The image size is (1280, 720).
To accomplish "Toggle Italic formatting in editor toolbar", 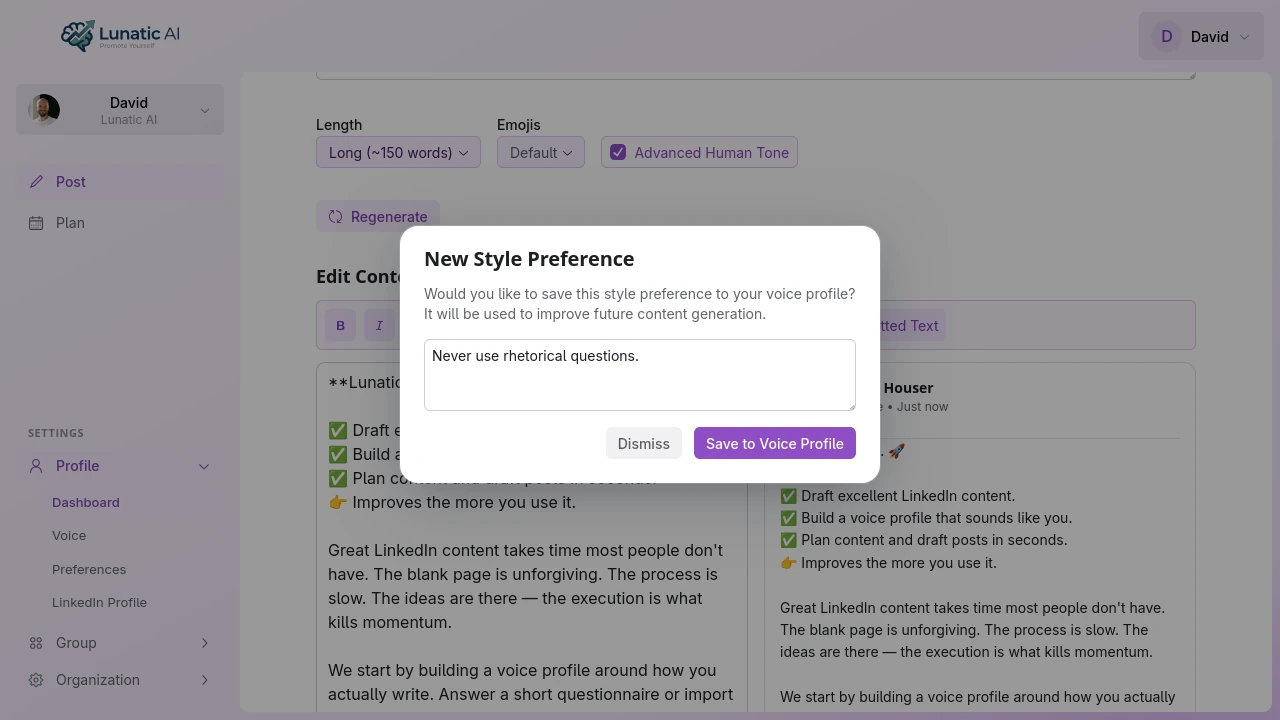I will pyautogui.click(x=379, y=325).
